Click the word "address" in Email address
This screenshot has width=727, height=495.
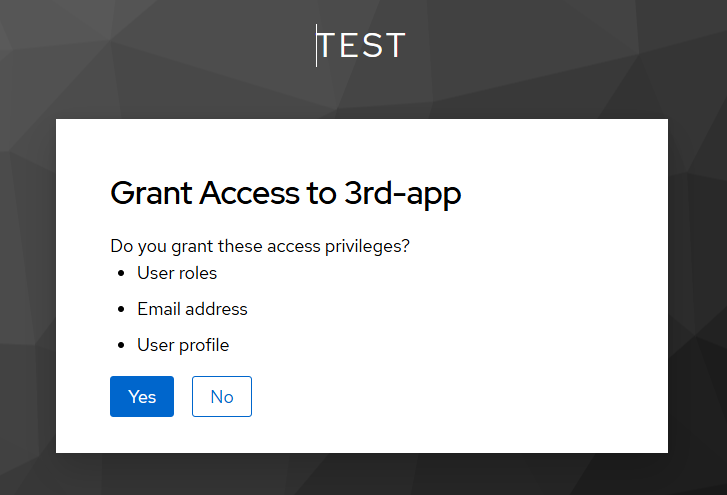(216, 309)
